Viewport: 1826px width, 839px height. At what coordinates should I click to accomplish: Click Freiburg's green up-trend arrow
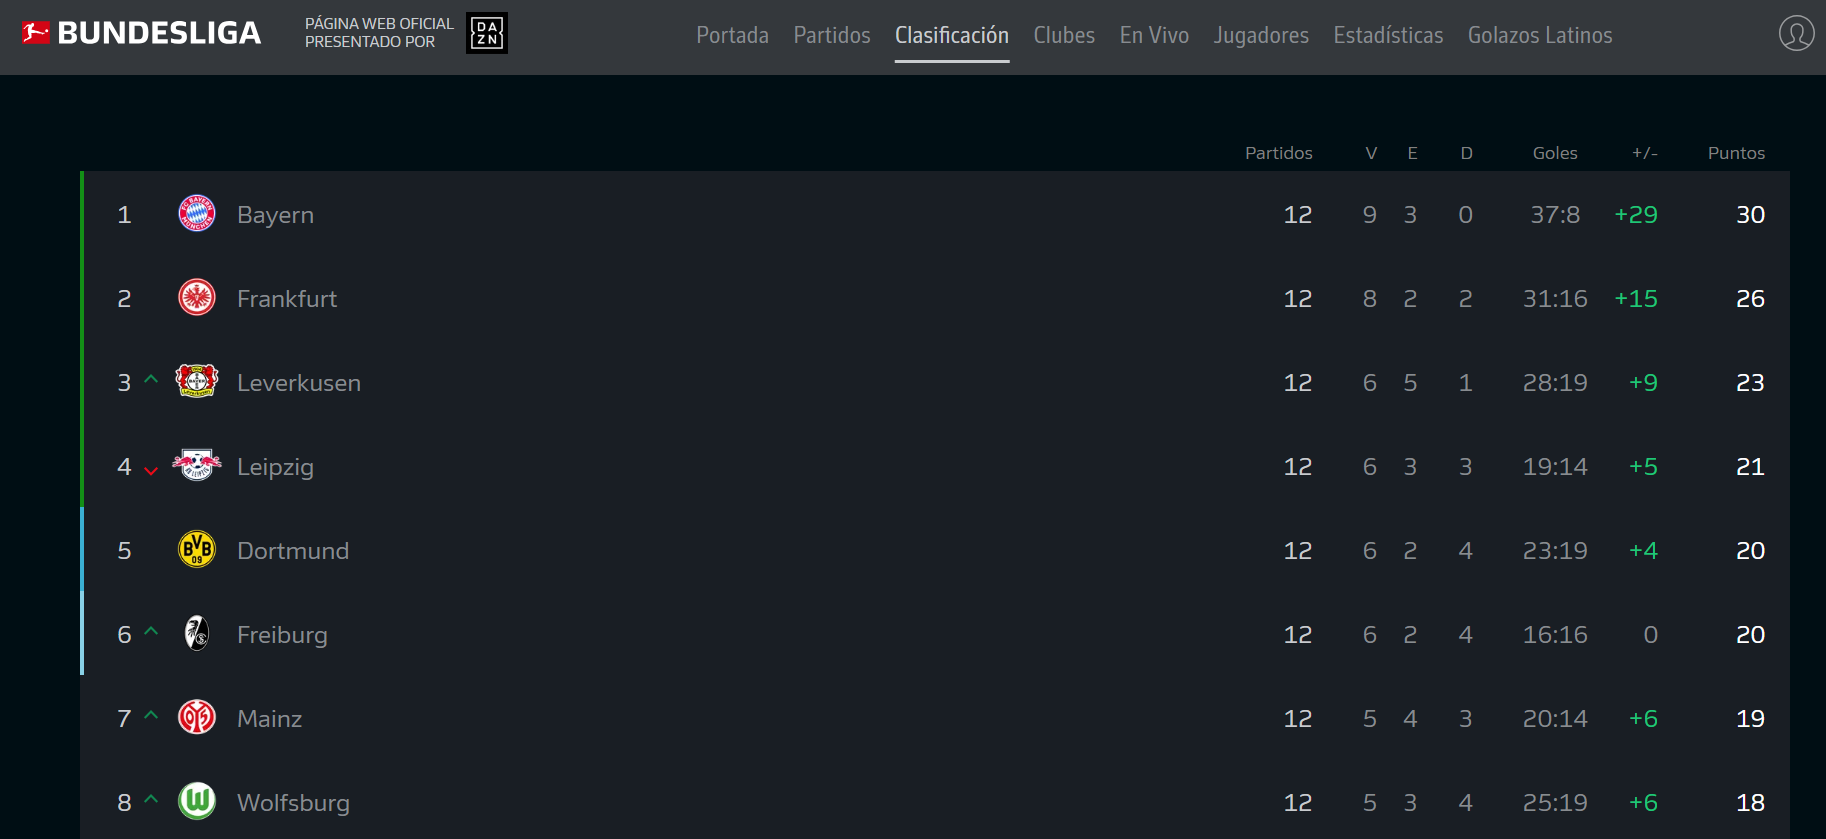click(x=151, y=632)
